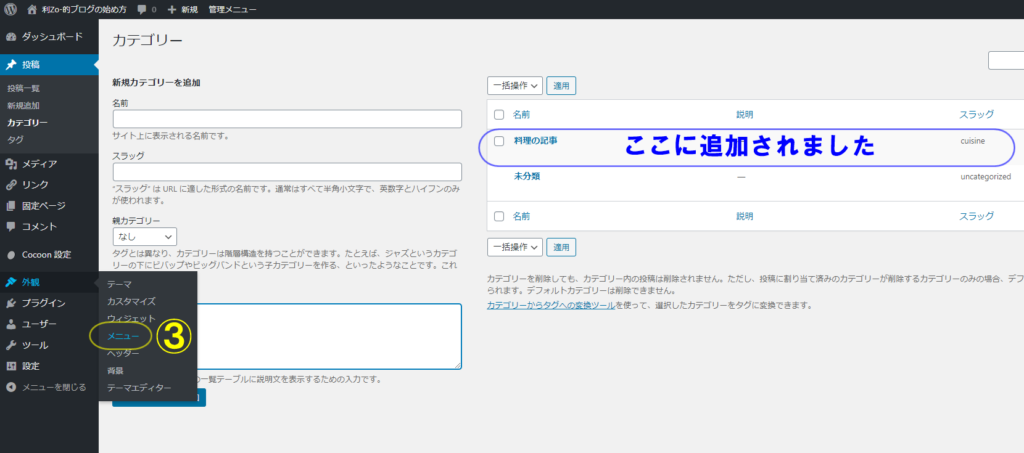
Task: Click the リンク chain icon
Action: [11, 184]
